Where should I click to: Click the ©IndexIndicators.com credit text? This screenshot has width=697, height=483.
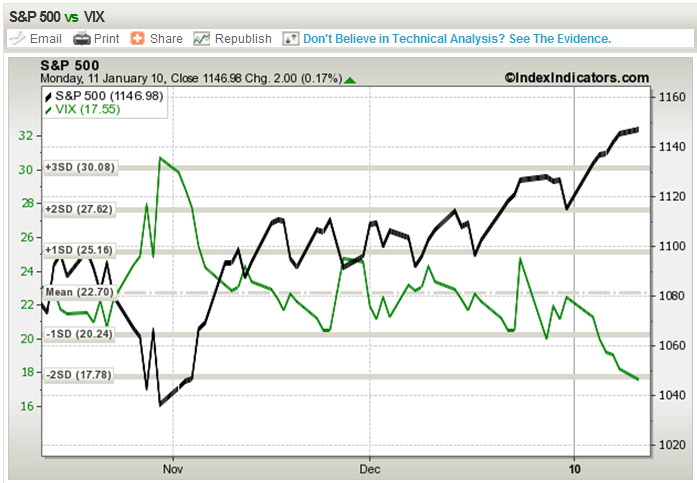coord(577,78)
